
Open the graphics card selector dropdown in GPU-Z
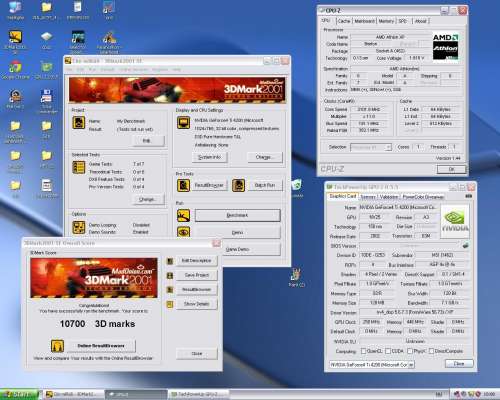[x=372, y=365]
